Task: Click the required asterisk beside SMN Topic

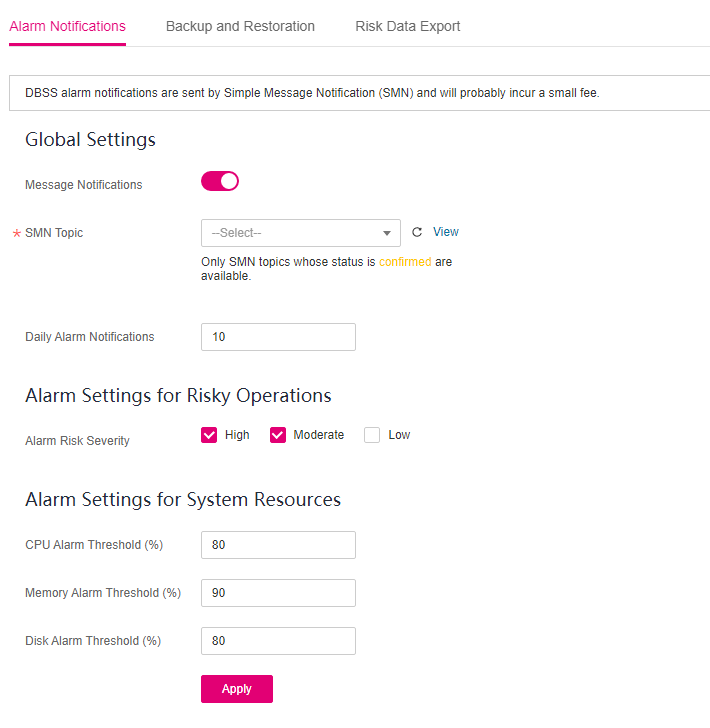Action: point(17,233)
